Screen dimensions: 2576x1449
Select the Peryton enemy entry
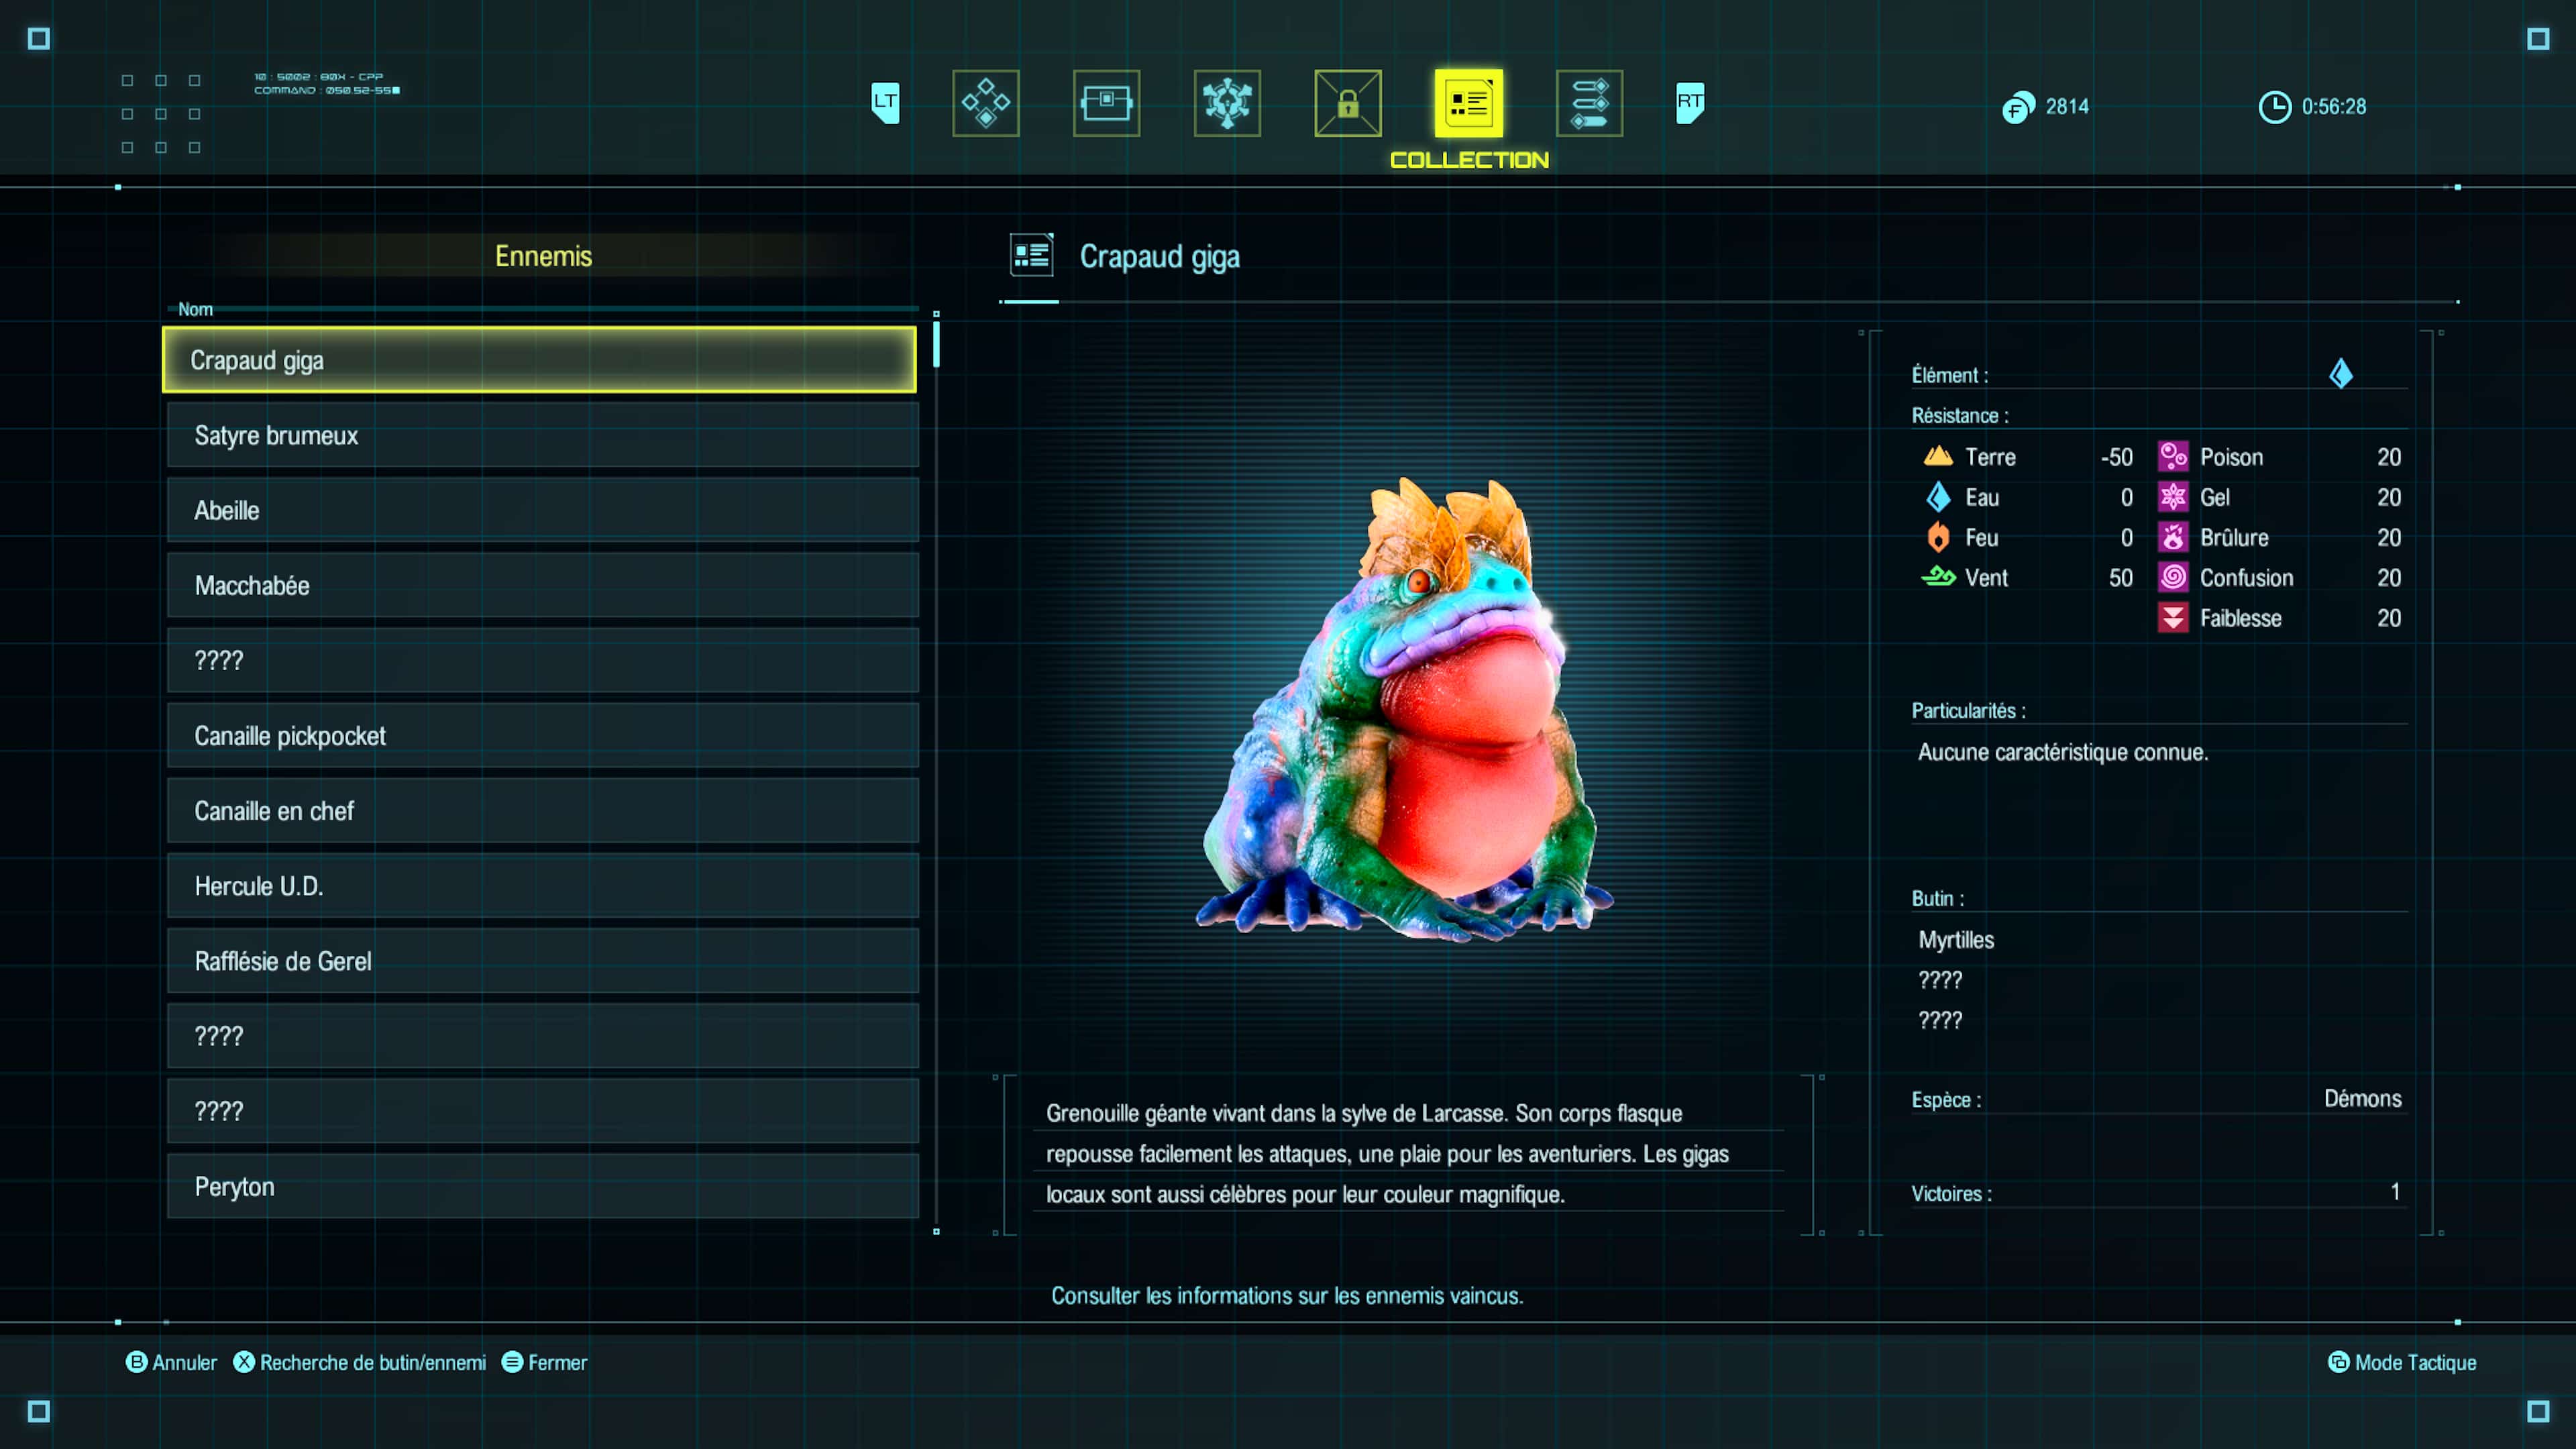[543, 1186]
